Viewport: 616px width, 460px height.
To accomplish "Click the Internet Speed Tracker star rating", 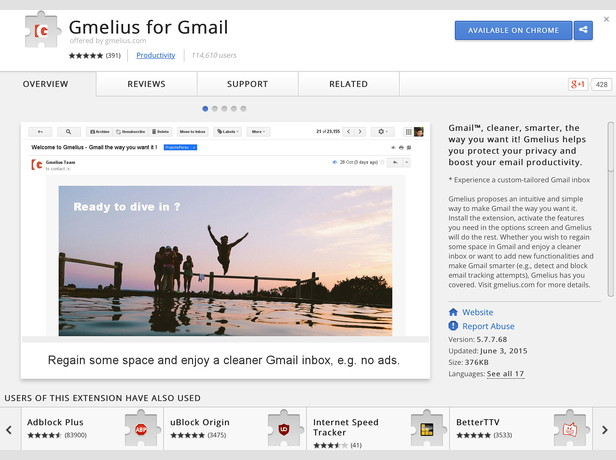I will [x=330, y=445].
